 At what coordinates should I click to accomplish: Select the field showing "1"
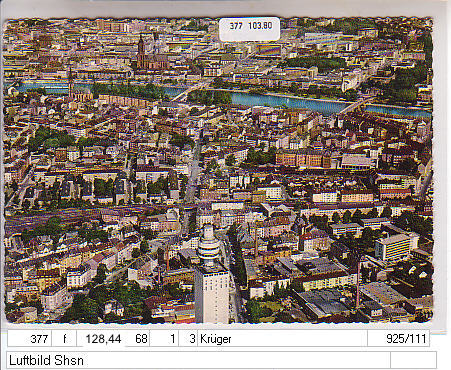tap(164, 339)
